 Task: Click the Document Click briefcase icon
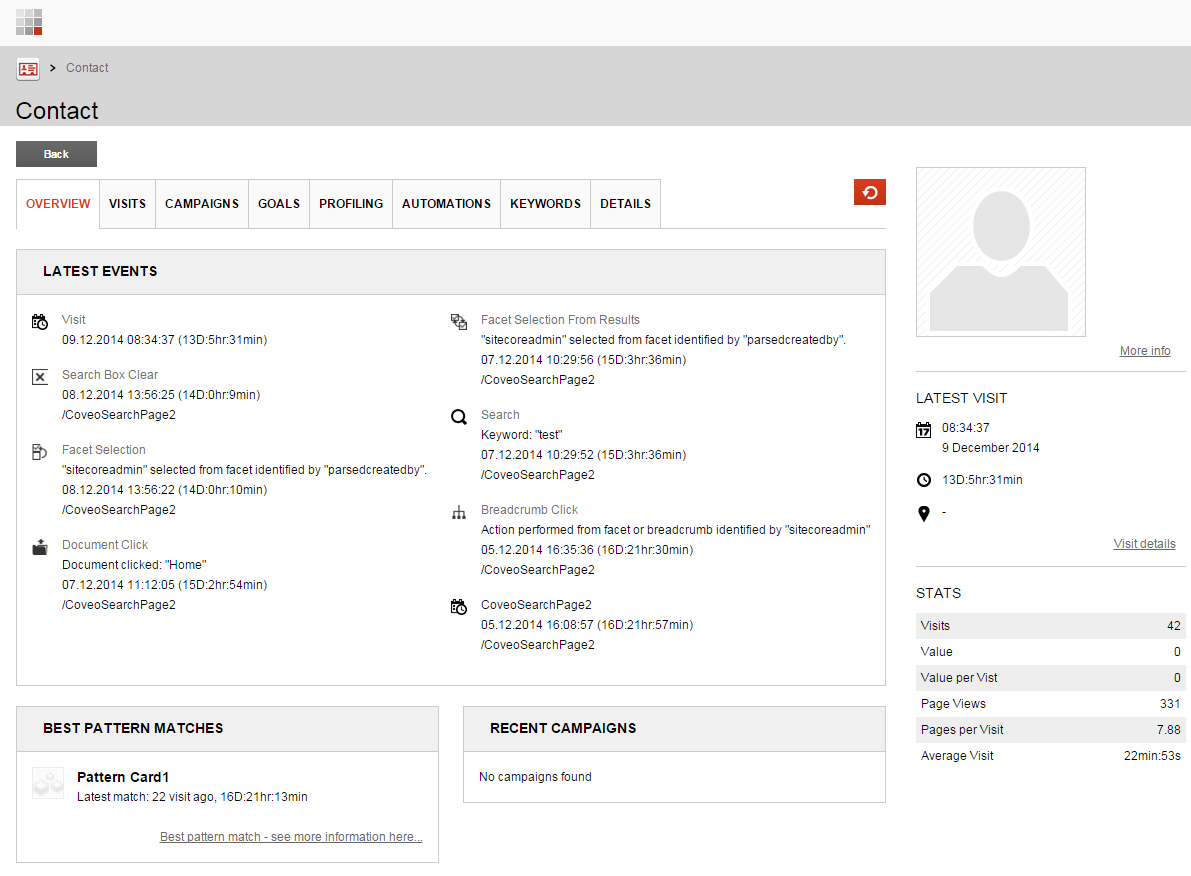38,546
